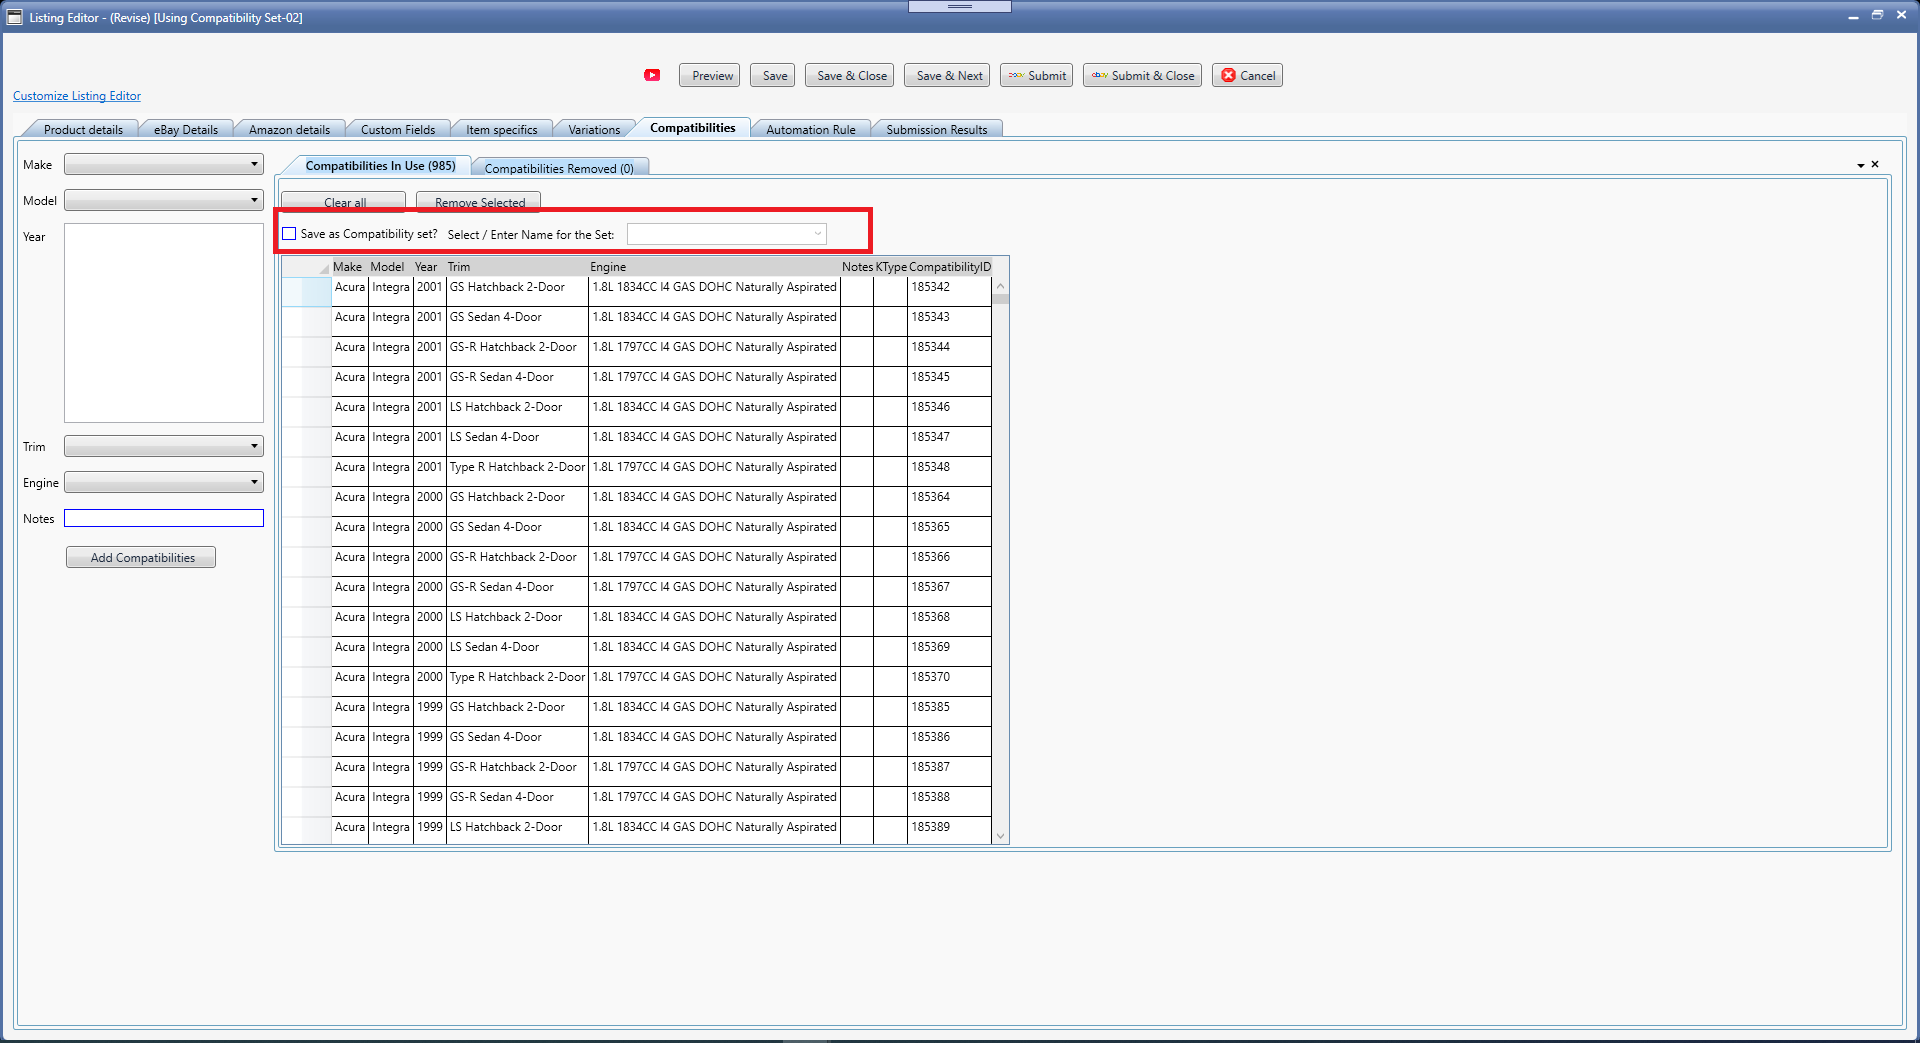Click the CompatibilityID column header
The width and height of the screenshot is (1920, 1043).
click(950, 267)
